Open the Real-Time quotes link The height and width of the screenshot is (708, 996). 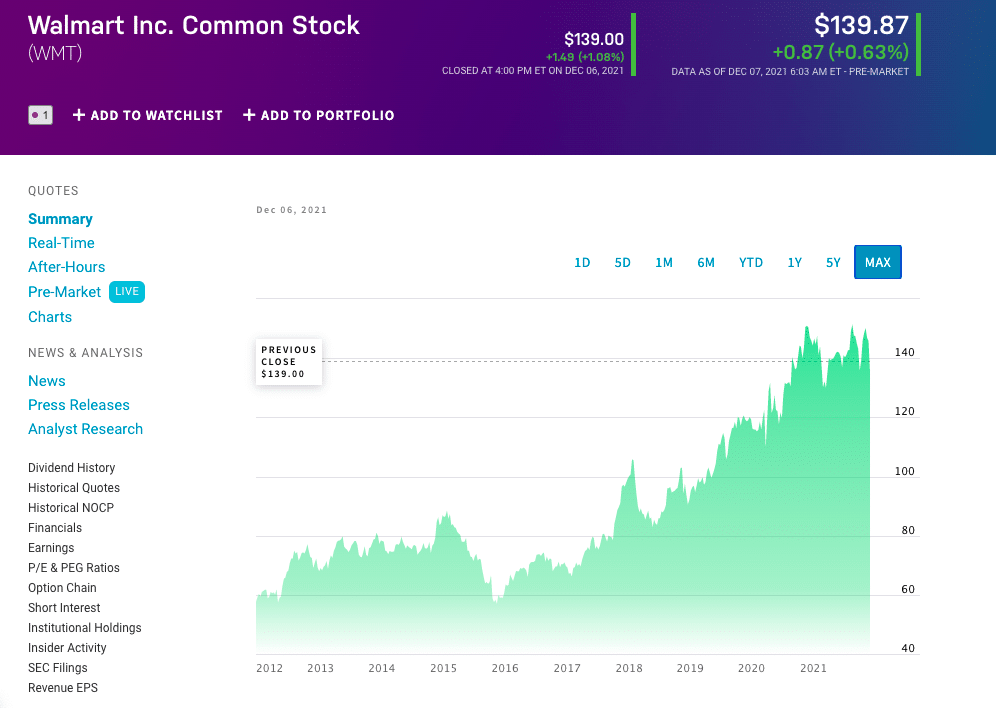pyautogui.click(x=61, y=243)
